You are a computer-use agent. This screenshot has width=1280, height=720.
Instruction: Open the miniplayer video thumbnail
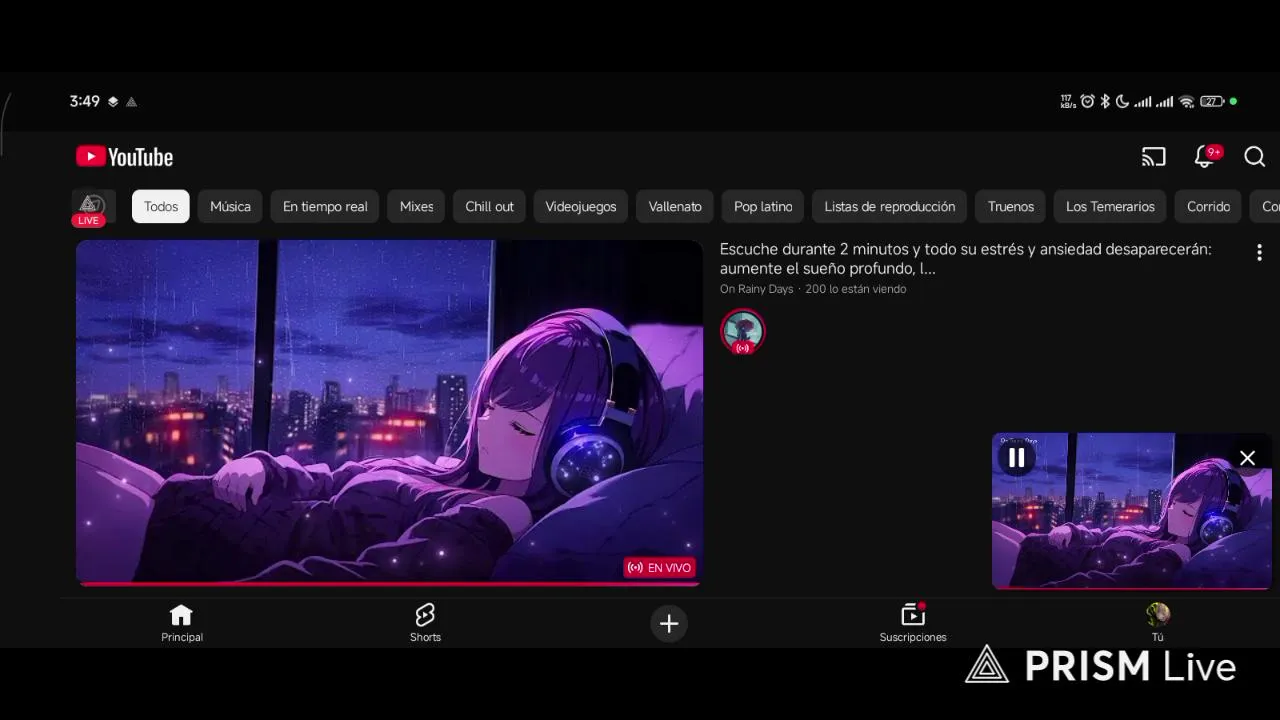coord(1131,511)
